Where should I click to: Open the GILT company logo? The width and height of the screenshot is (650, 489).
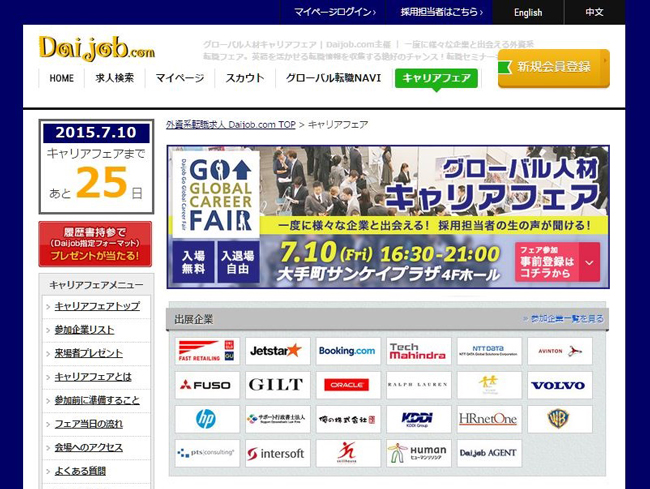(278, 385)
